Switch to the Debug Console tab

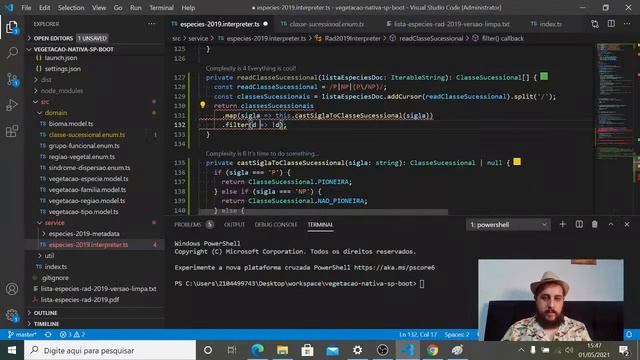pos(276,224)
